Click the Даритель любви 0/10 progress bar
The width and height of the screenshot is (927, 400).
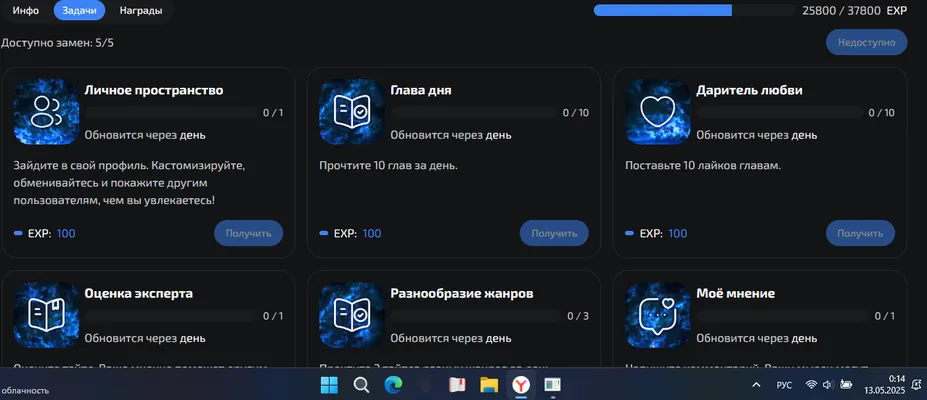click(780, 113)
